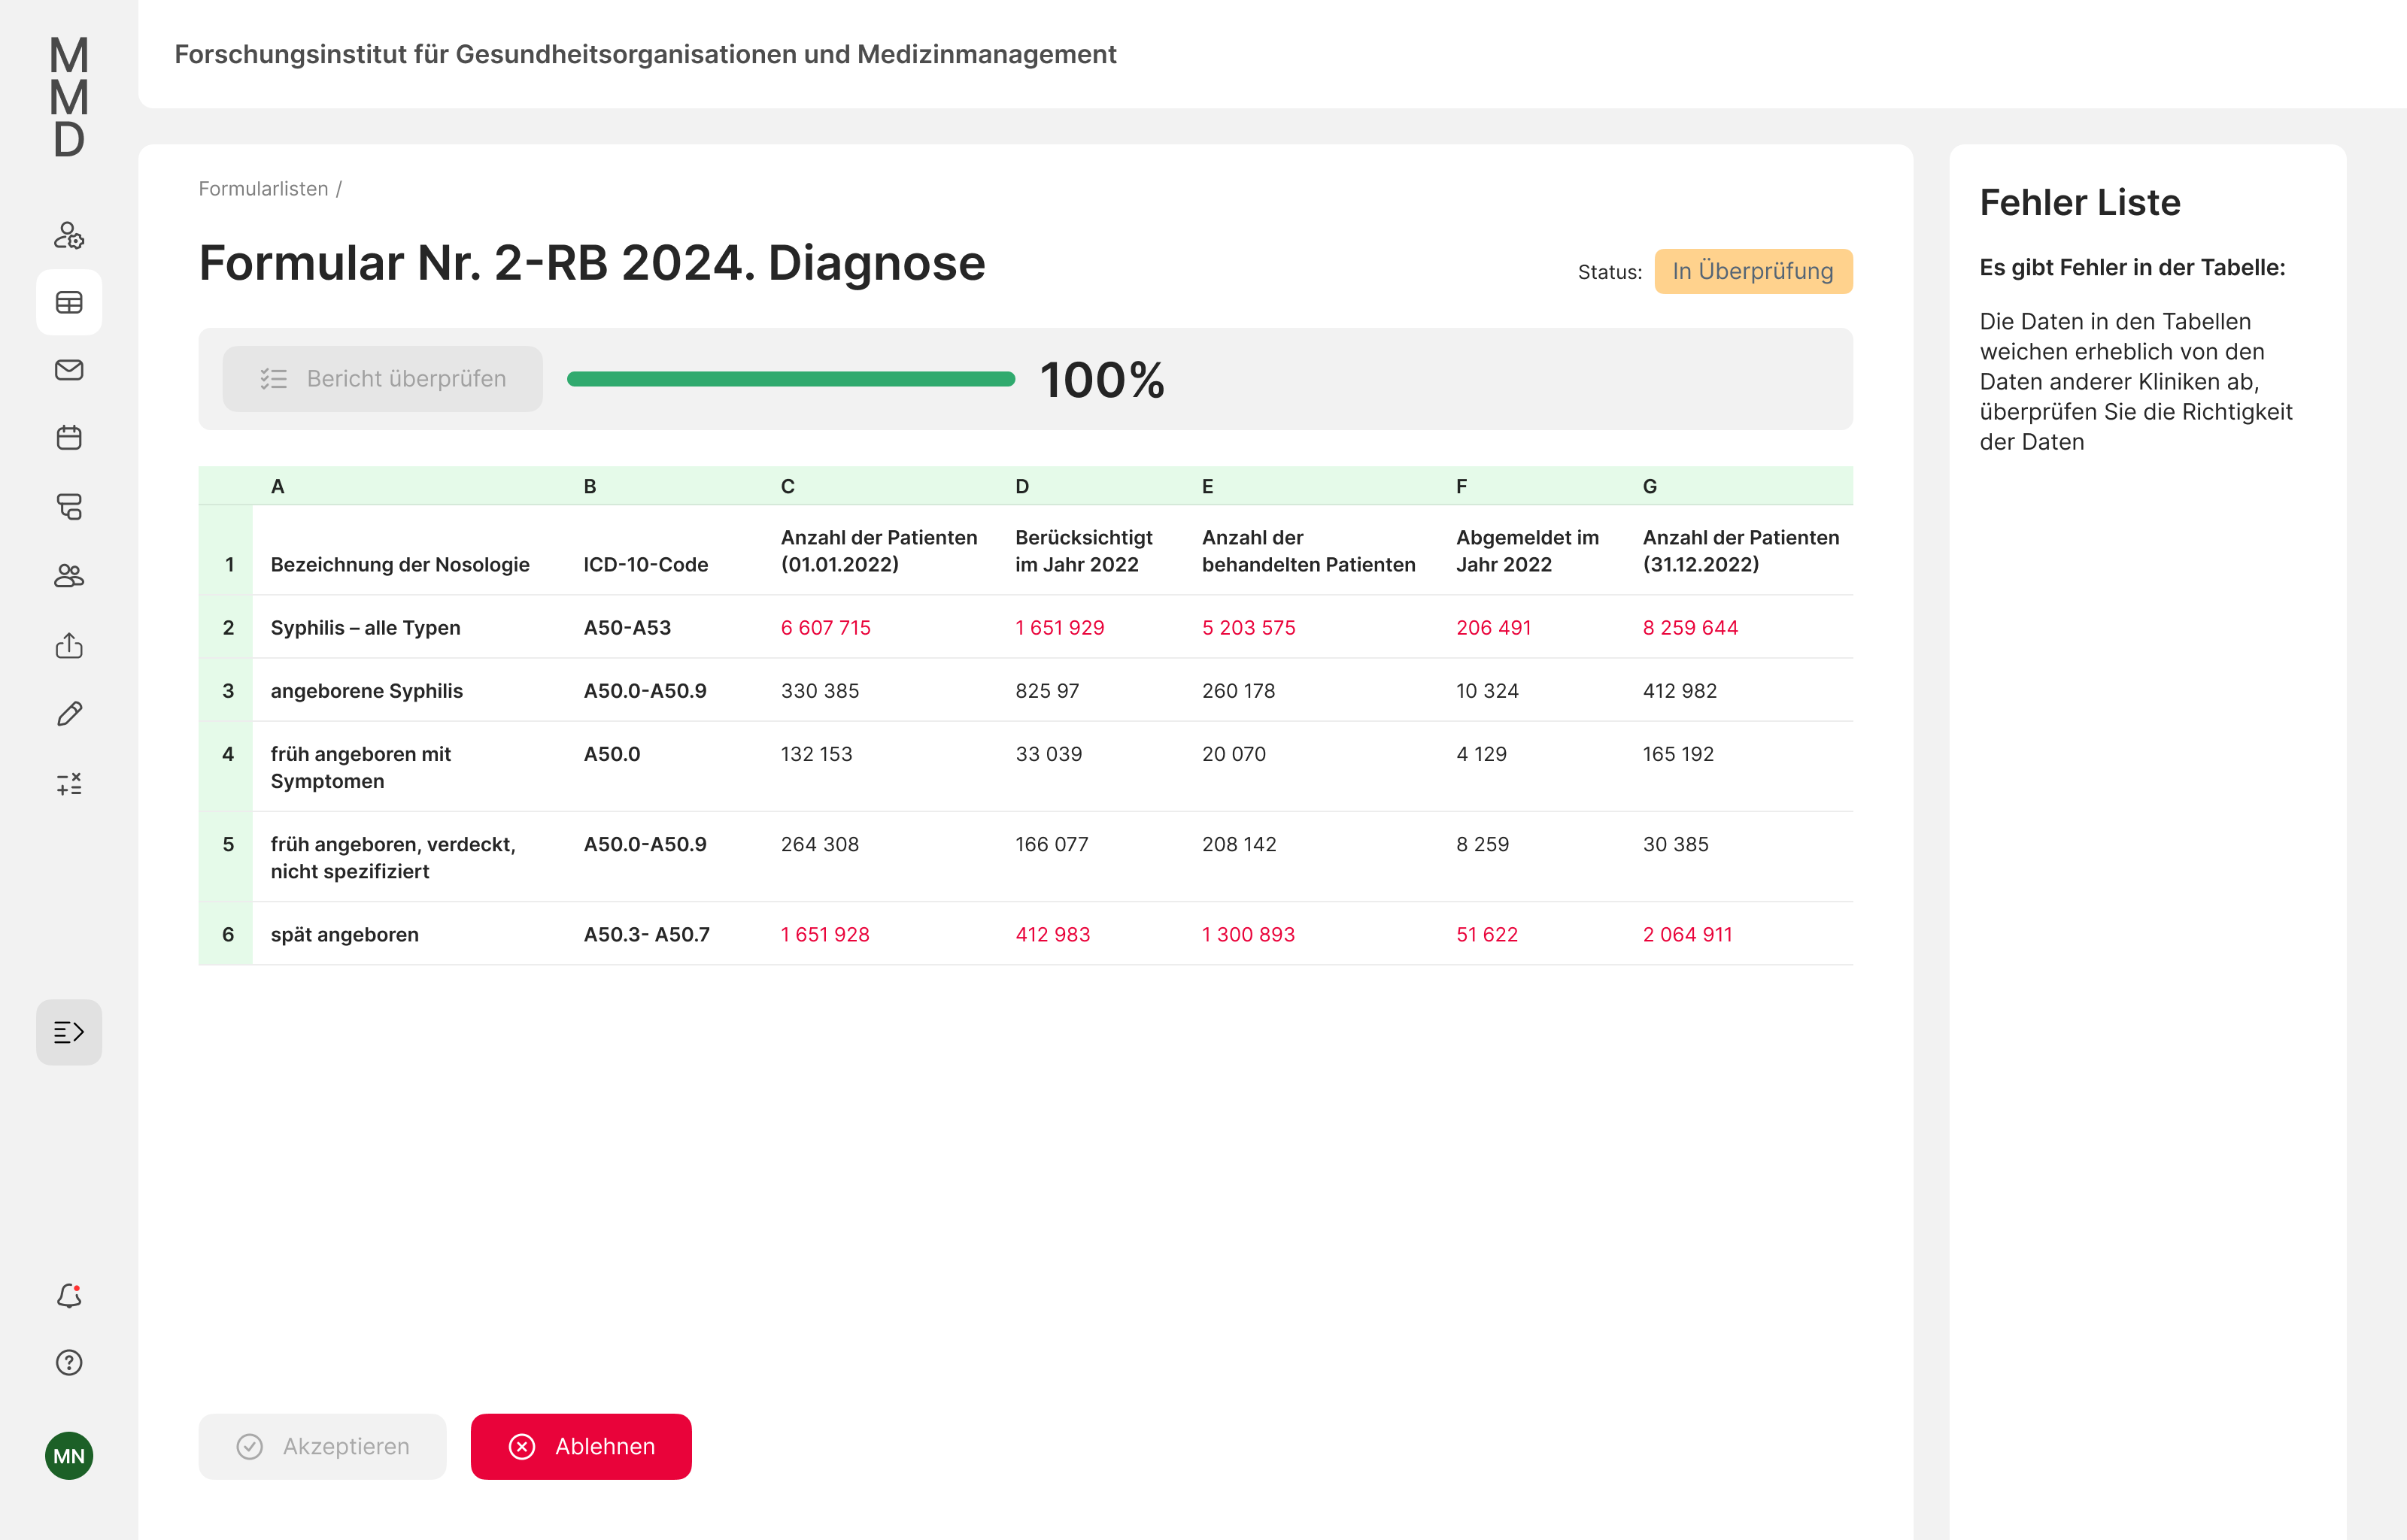Open the user settings sidebar icon

(69, 235)
